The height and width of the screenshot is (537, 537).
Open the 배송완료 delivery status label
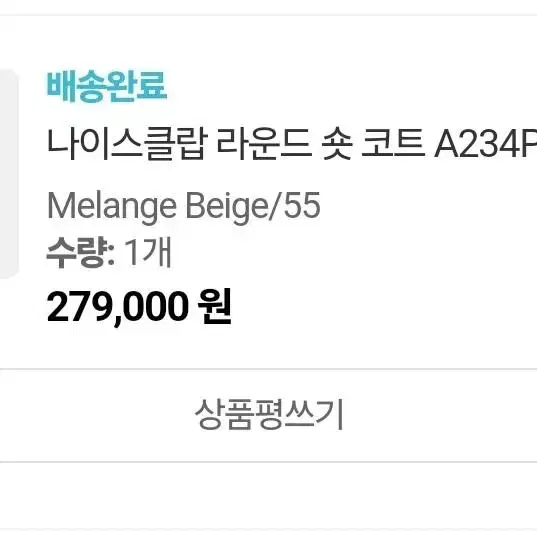coord(107,86)
